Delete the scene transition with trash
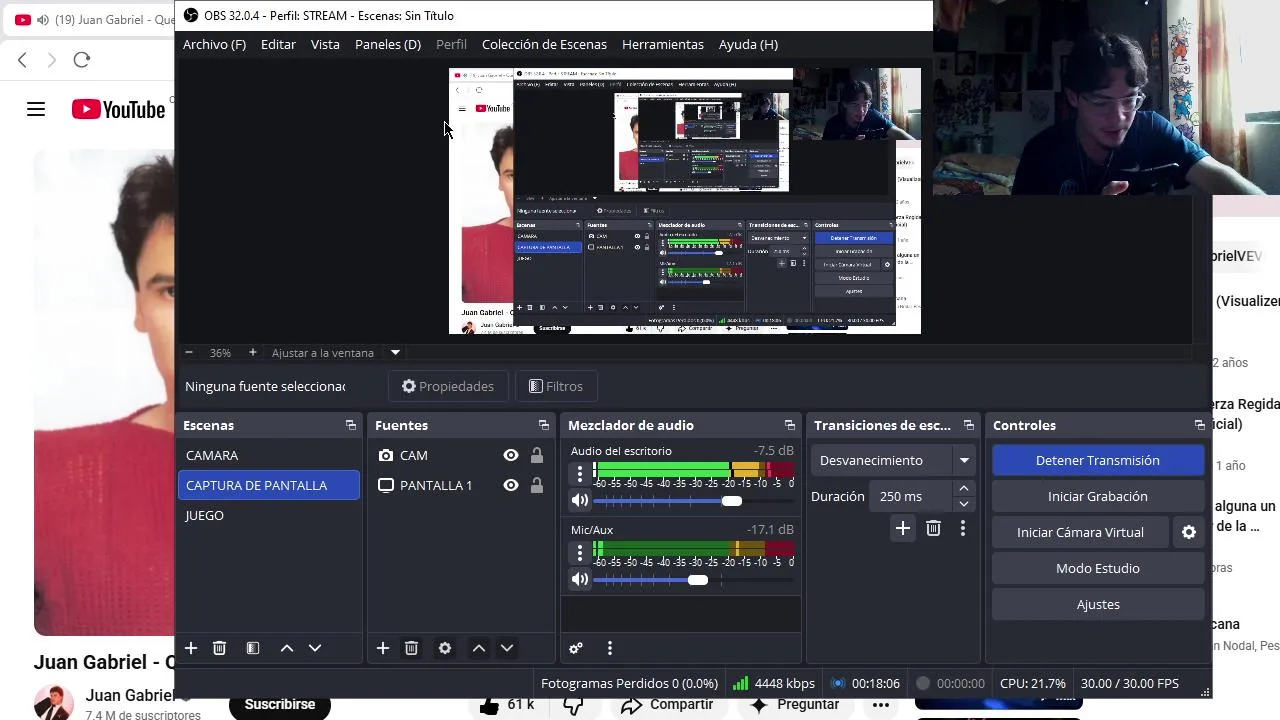This screenshot has width=1280, height=720. (x=933, y=528)
